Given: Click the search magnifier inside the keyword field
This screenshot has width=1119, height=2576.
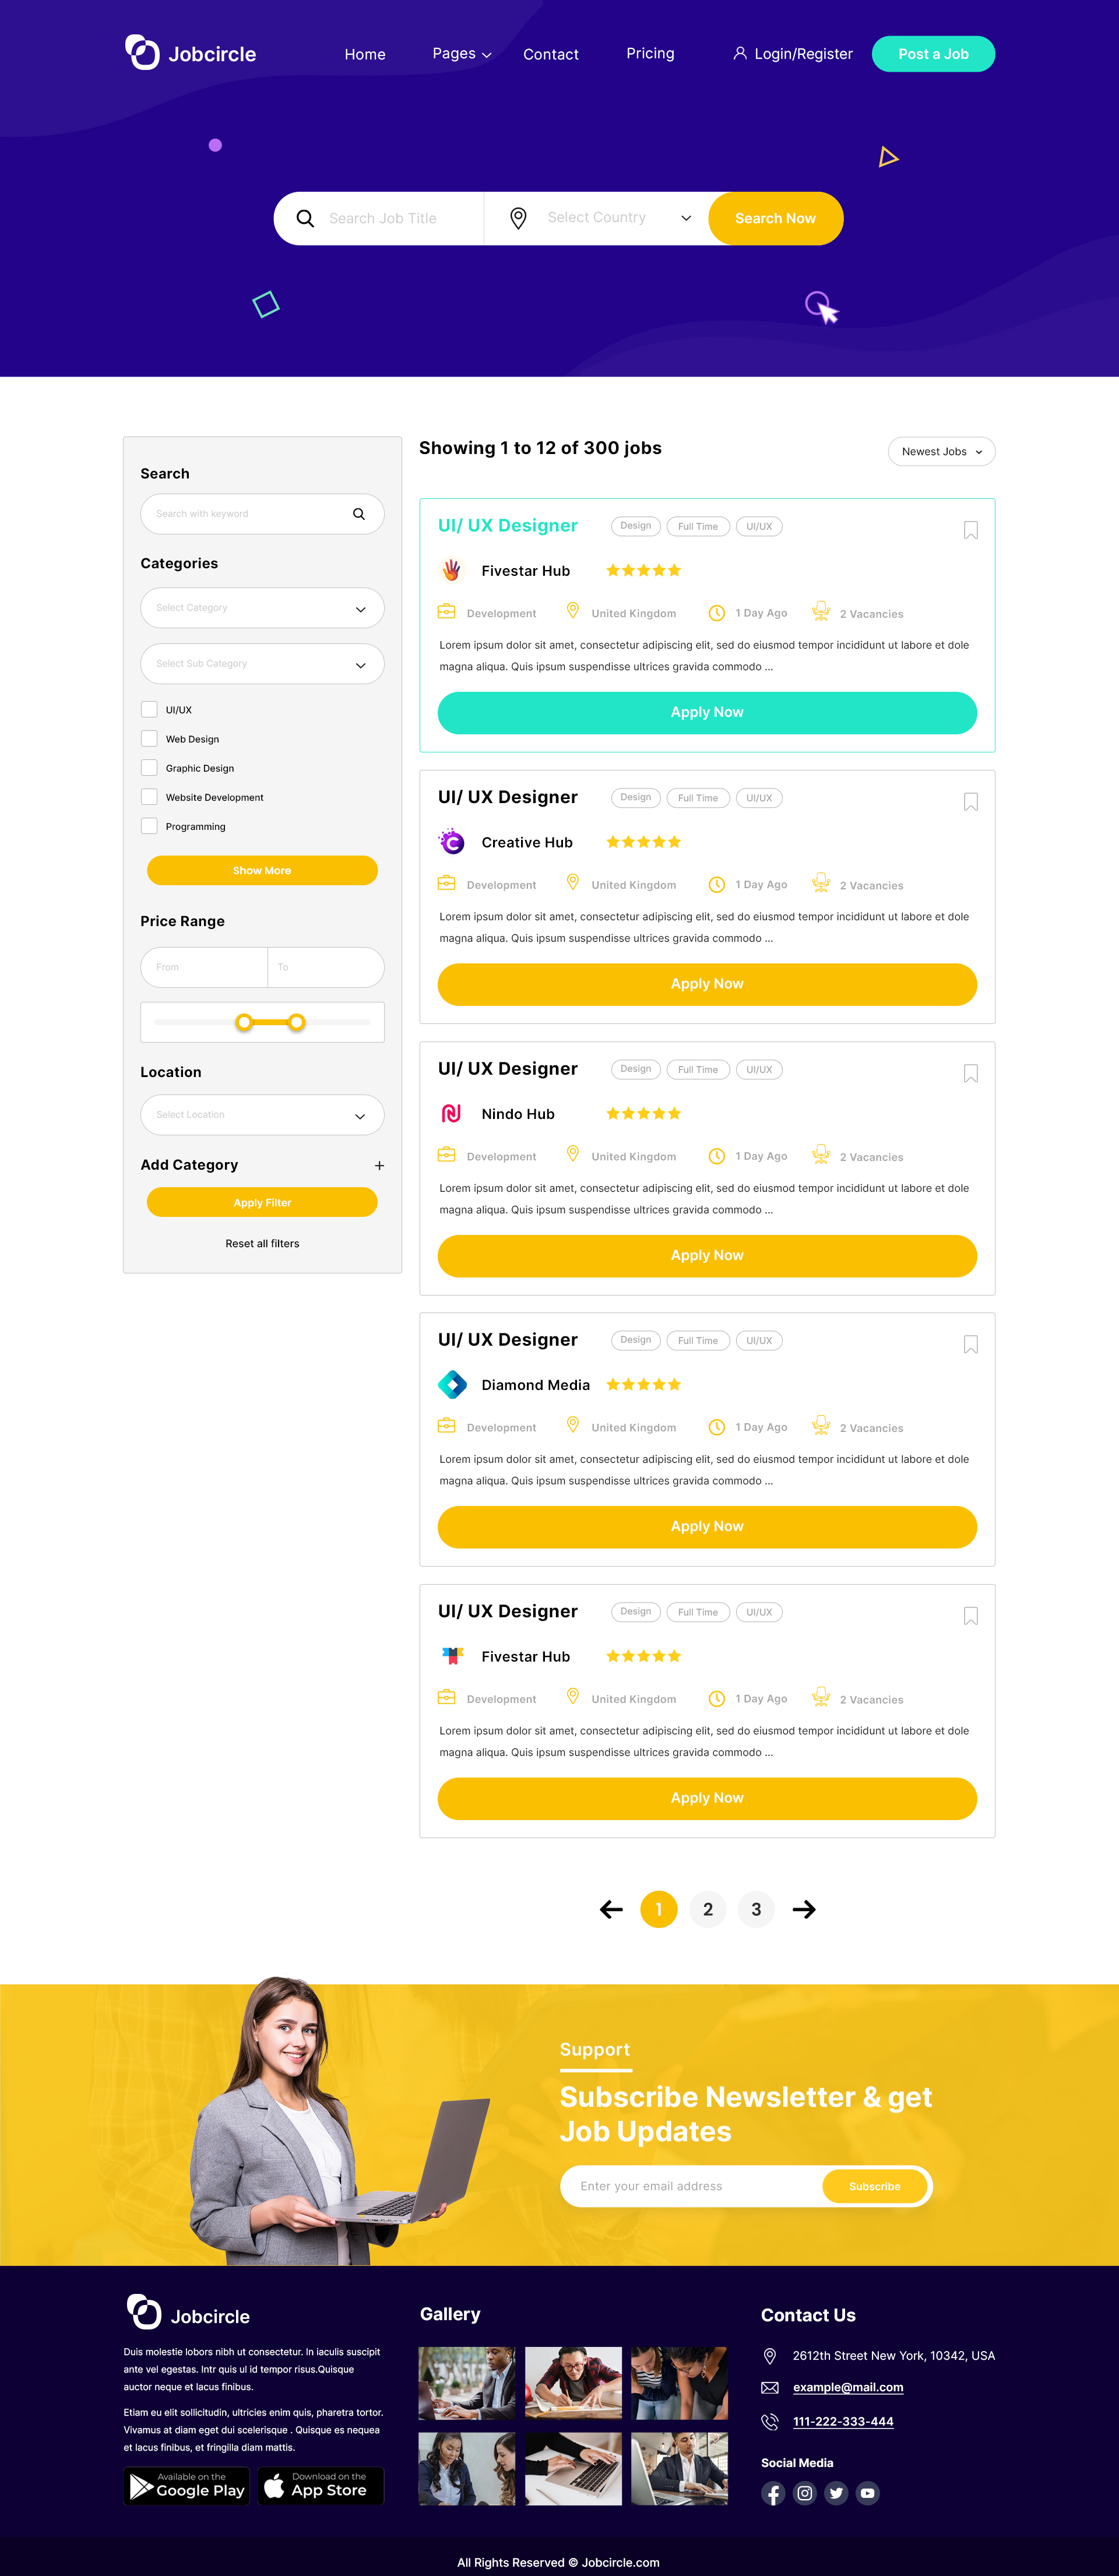Looking at the screenshot, I should pyautogui.click(x=358, y=513).
